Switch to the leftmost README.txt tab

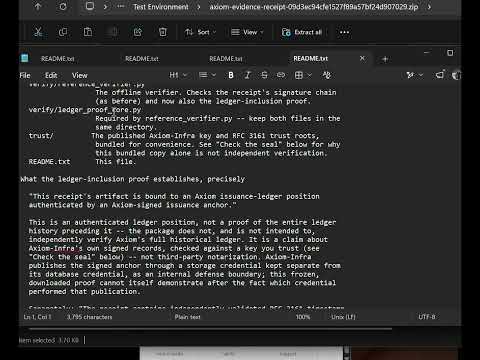57,59
